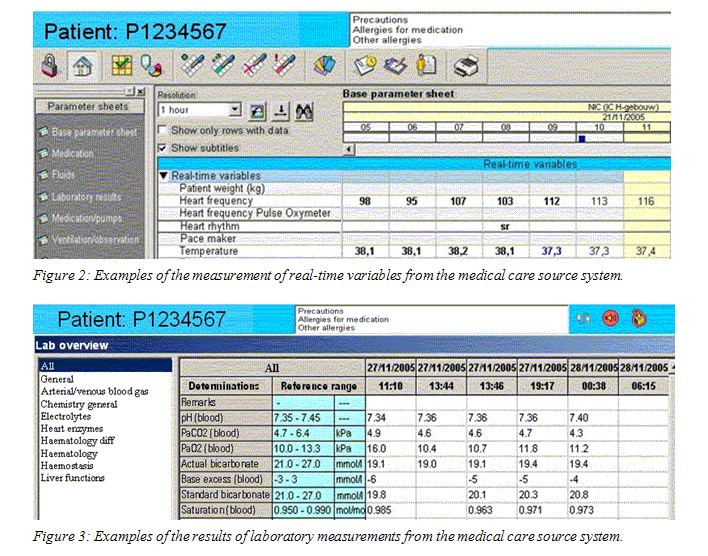Screen dimensions: 708x556
Task: Open the Resolution 1 hour dropdown
Action: [234, 110]
